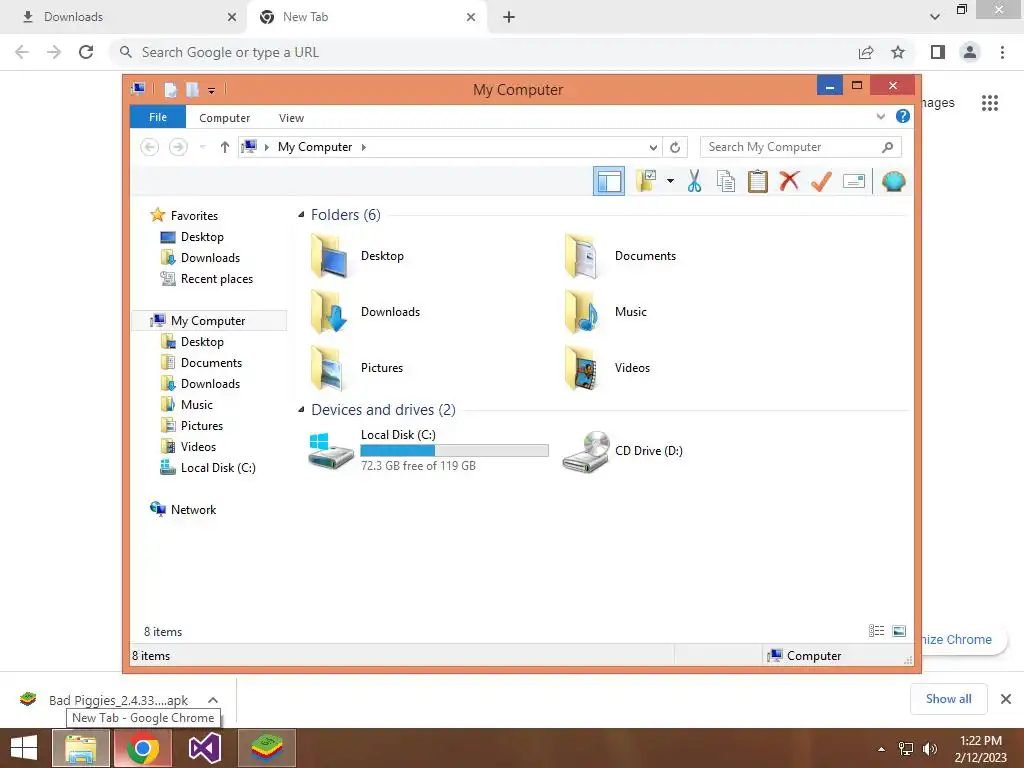1024x768 pixels.
Task: Open a new Chrome tab
Action: (x=509, y=17)
